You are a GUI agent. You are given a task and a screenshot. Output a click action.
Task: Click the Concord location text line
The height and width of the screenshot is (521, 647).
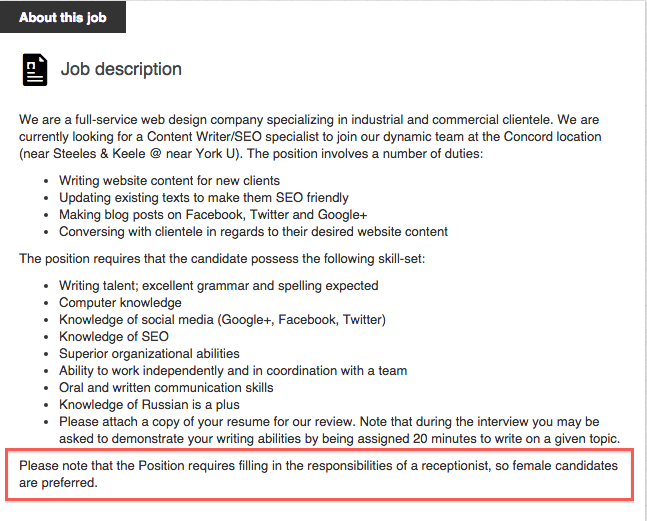(x=310, y=137)
